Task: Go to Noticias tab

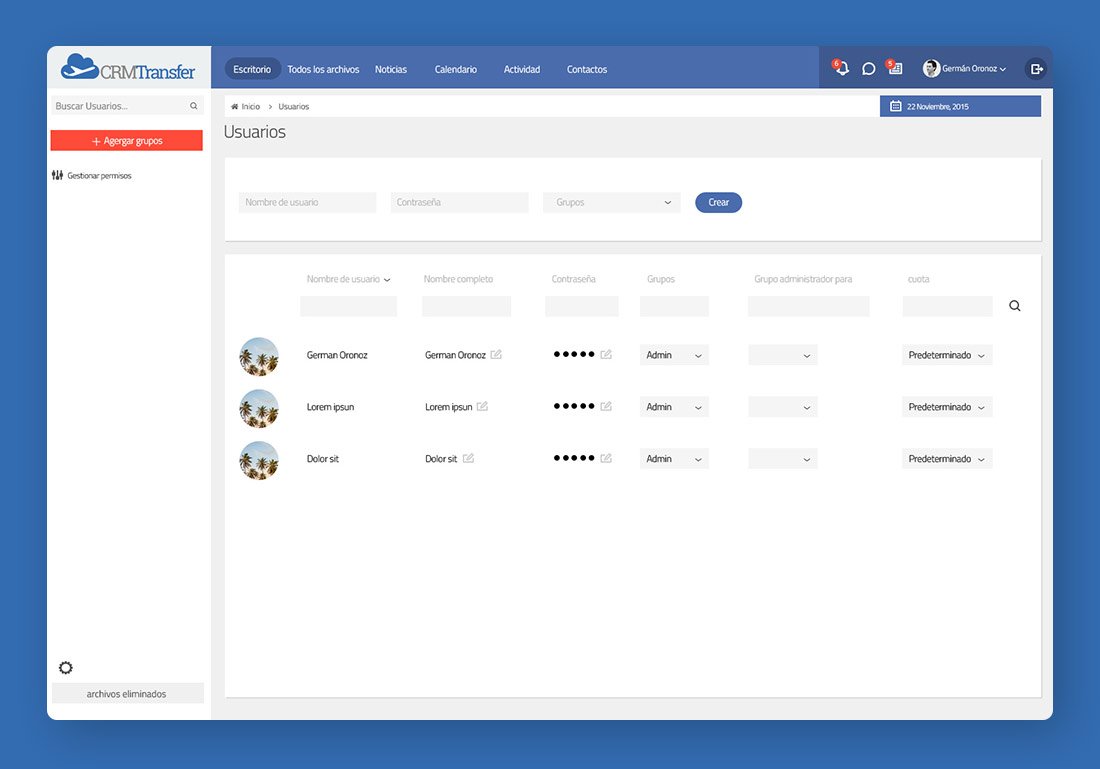Action: tap(391, 69)
